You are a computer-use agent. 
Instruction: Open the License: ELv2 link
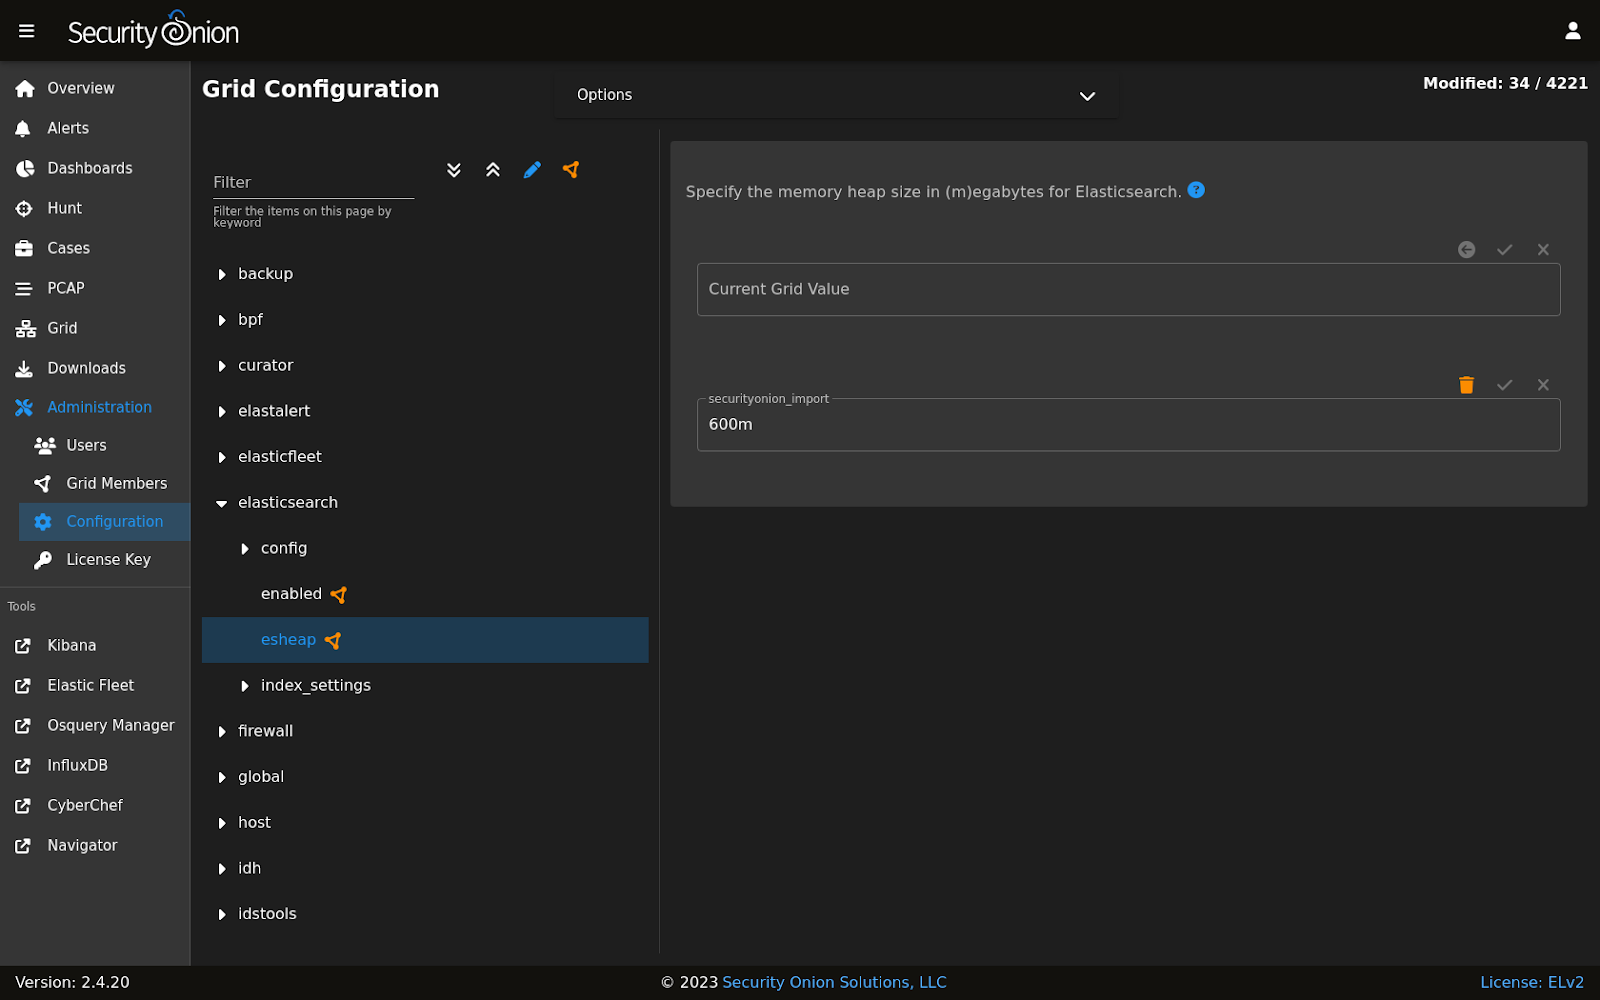(x=1532, y=982)
